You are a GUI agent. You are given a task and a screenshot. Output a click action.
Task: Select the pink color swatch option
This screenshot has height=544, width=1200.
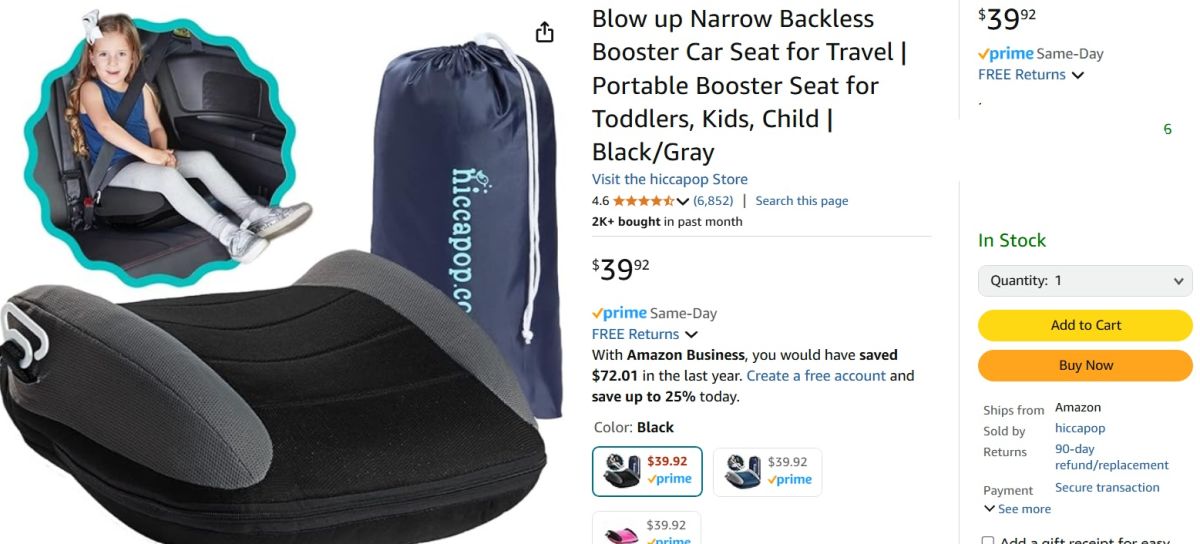[x=647, y=528]
